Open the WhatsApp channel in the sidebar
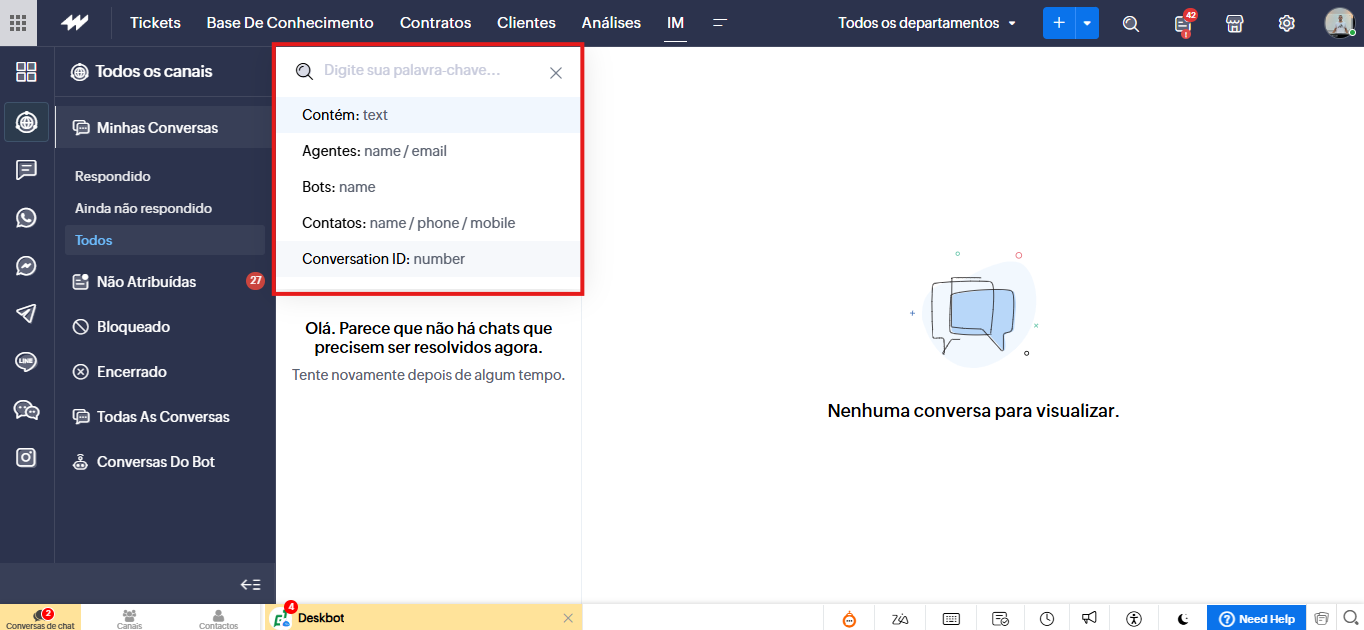Viewport: 1364px width, 630px height. coord(26,218)
